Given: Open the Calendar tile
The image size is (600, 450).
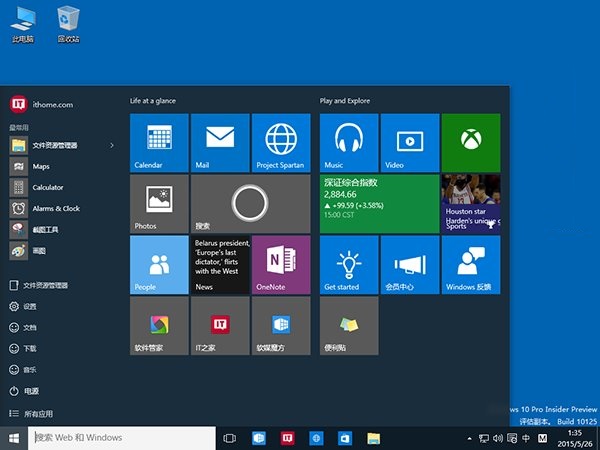Looking at the screenshot, I should (159, 142).
